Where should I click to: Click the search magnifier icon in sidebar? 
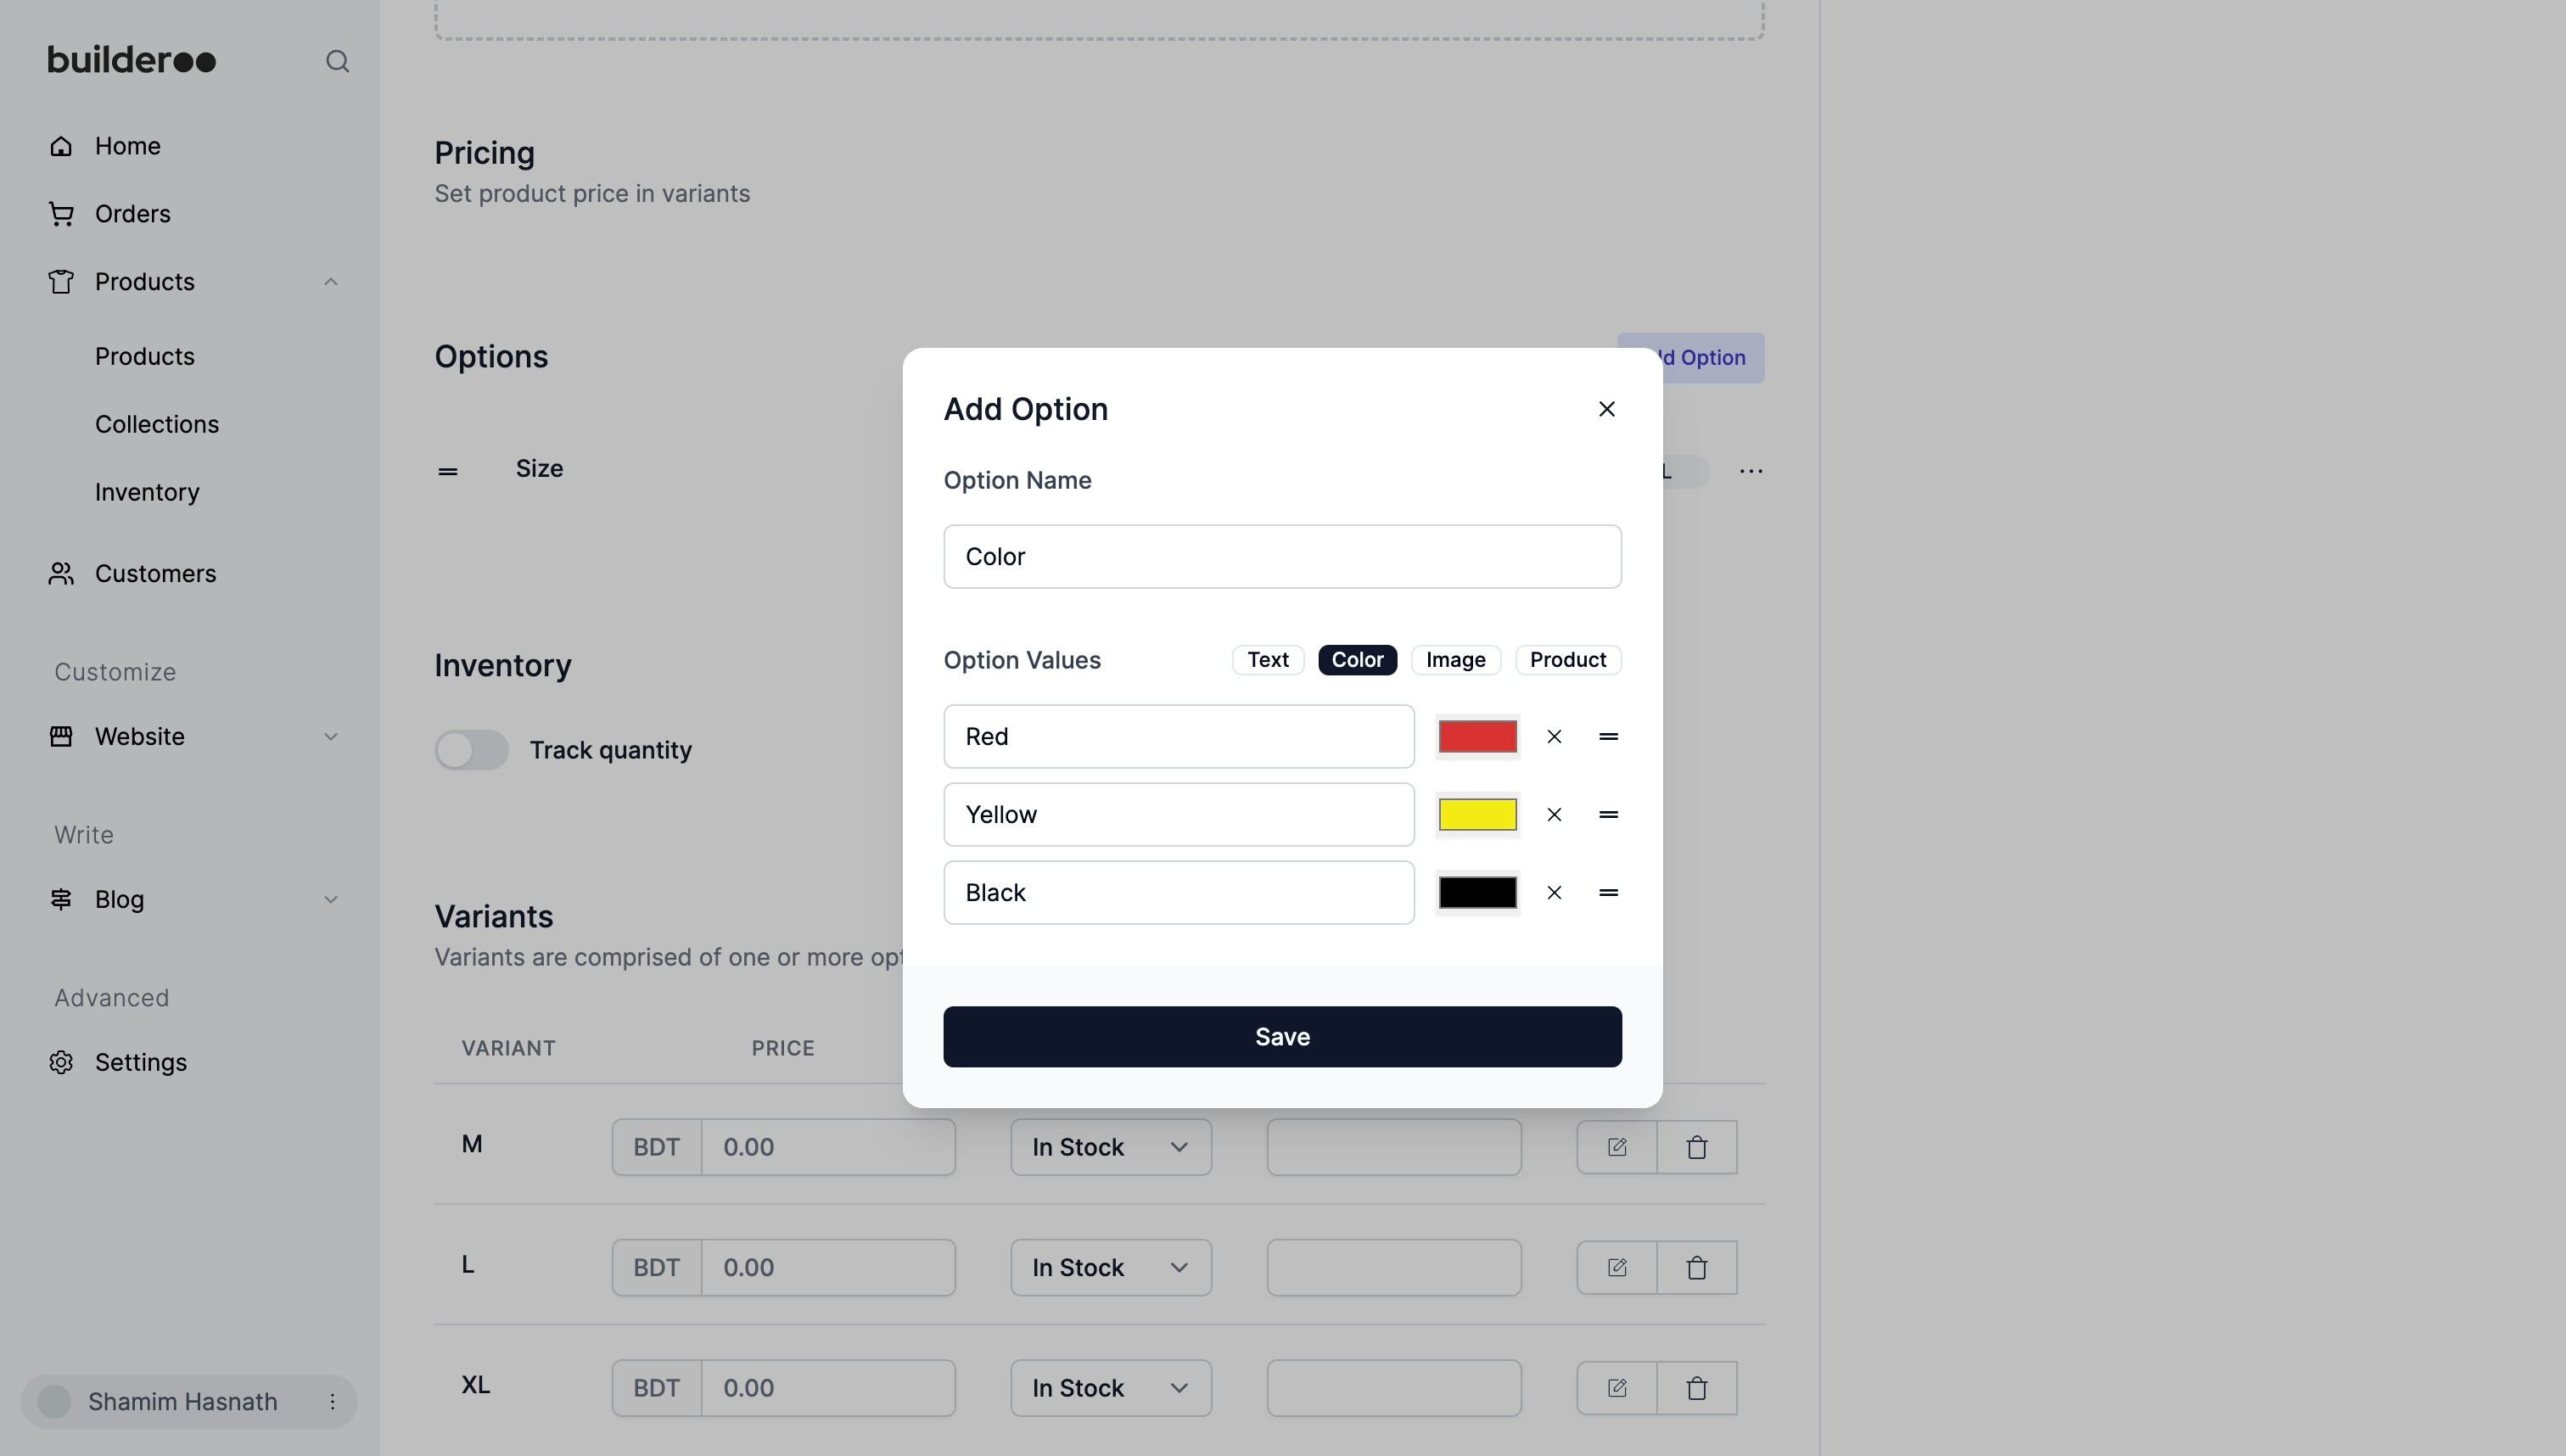pos(337,62)
